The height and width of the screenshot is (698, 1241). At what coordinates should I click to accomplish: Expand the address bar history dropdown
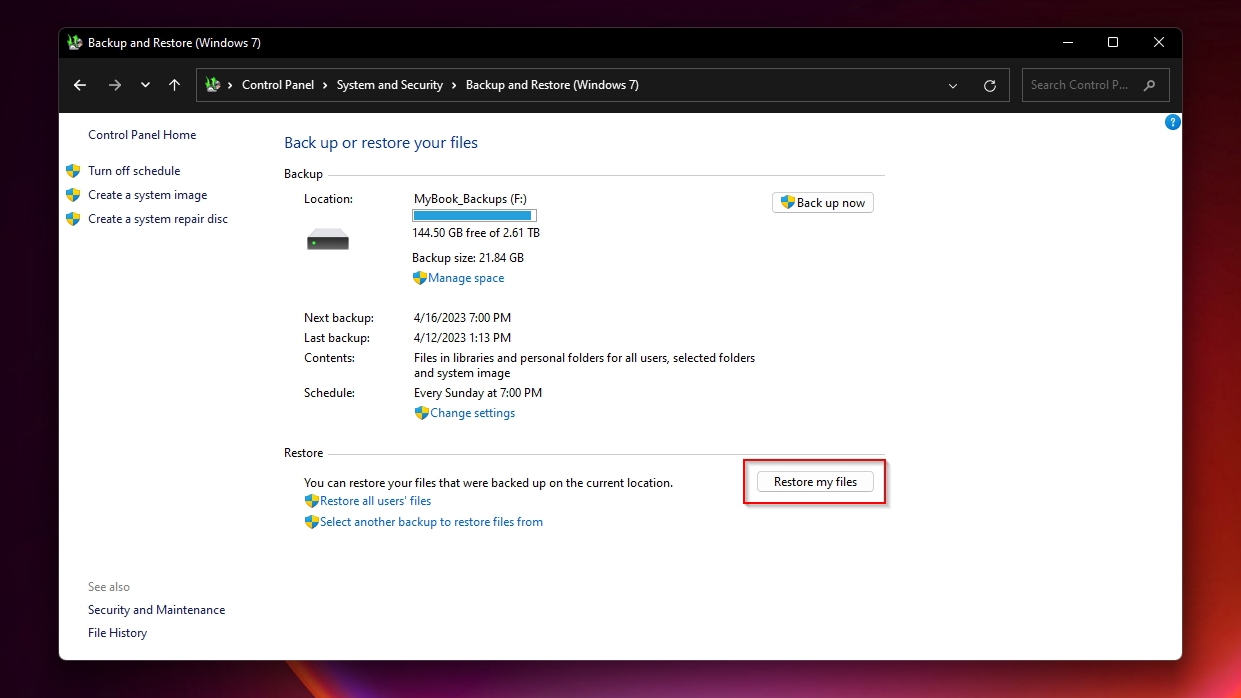(x=954, y=86)
